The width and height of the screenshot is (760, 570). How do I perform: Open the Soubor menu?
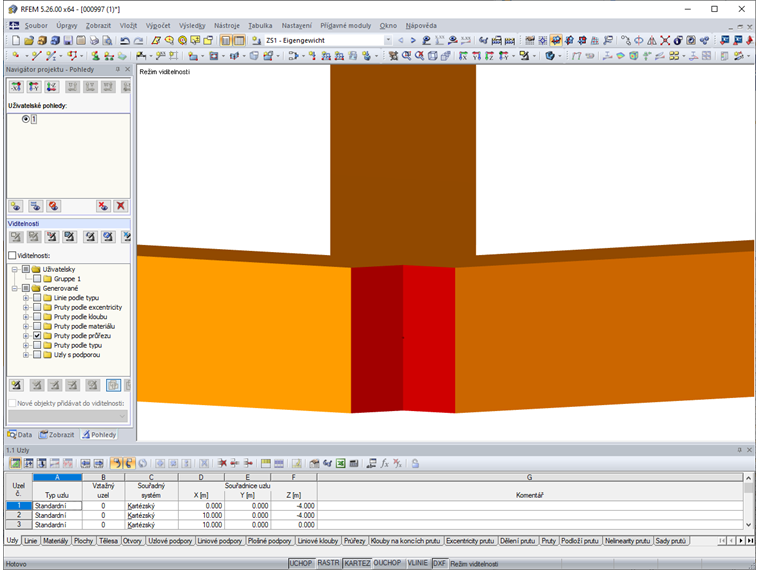click(x=36, y=26)
